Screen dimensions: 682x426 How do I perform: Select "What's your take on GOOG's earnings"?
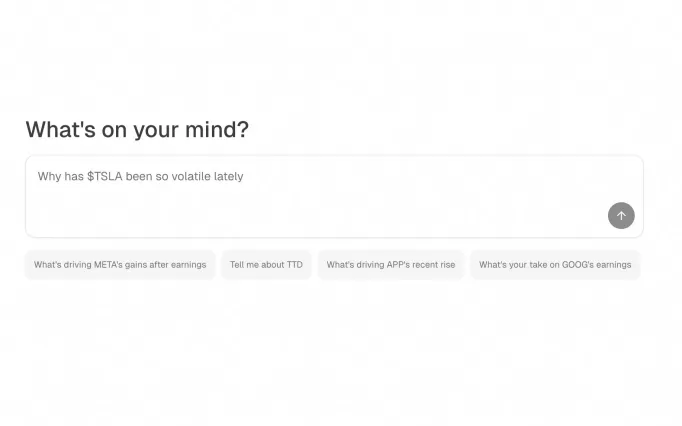[555, 265]
